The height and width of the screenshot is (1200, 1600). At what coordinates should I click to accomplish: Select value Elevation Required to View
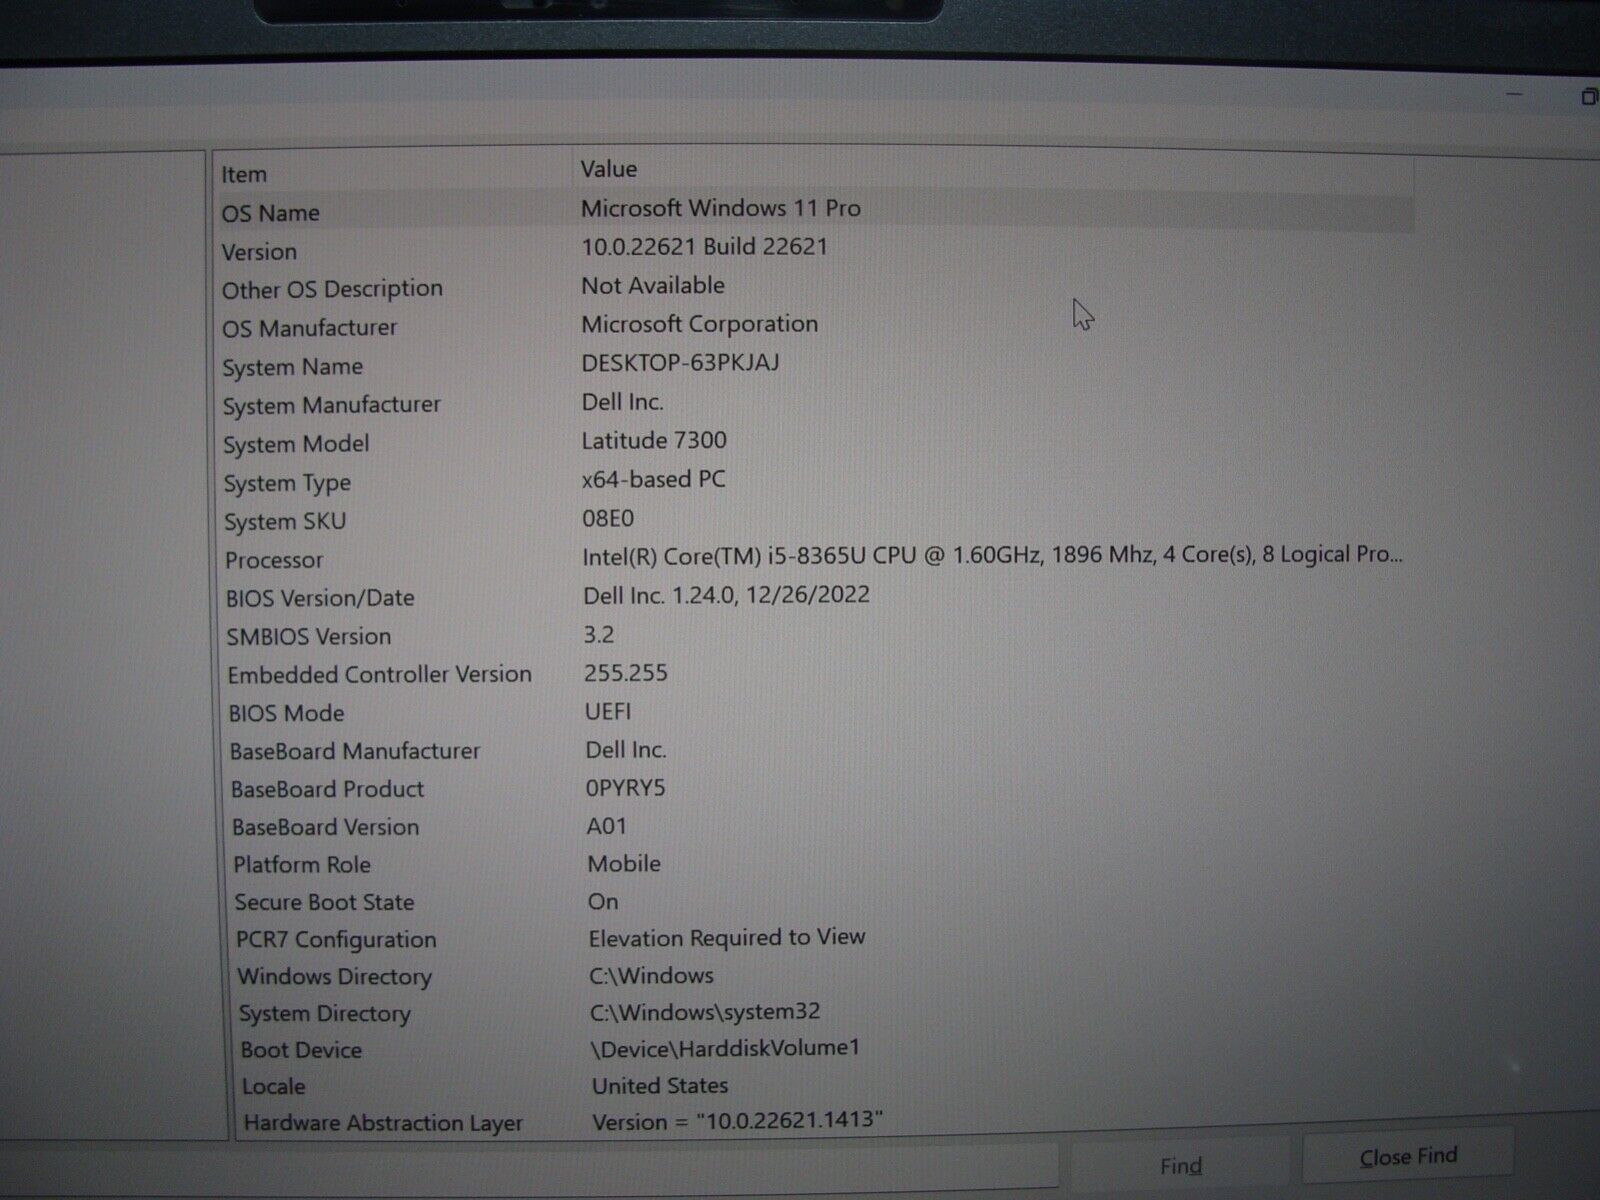pos(727,938)
